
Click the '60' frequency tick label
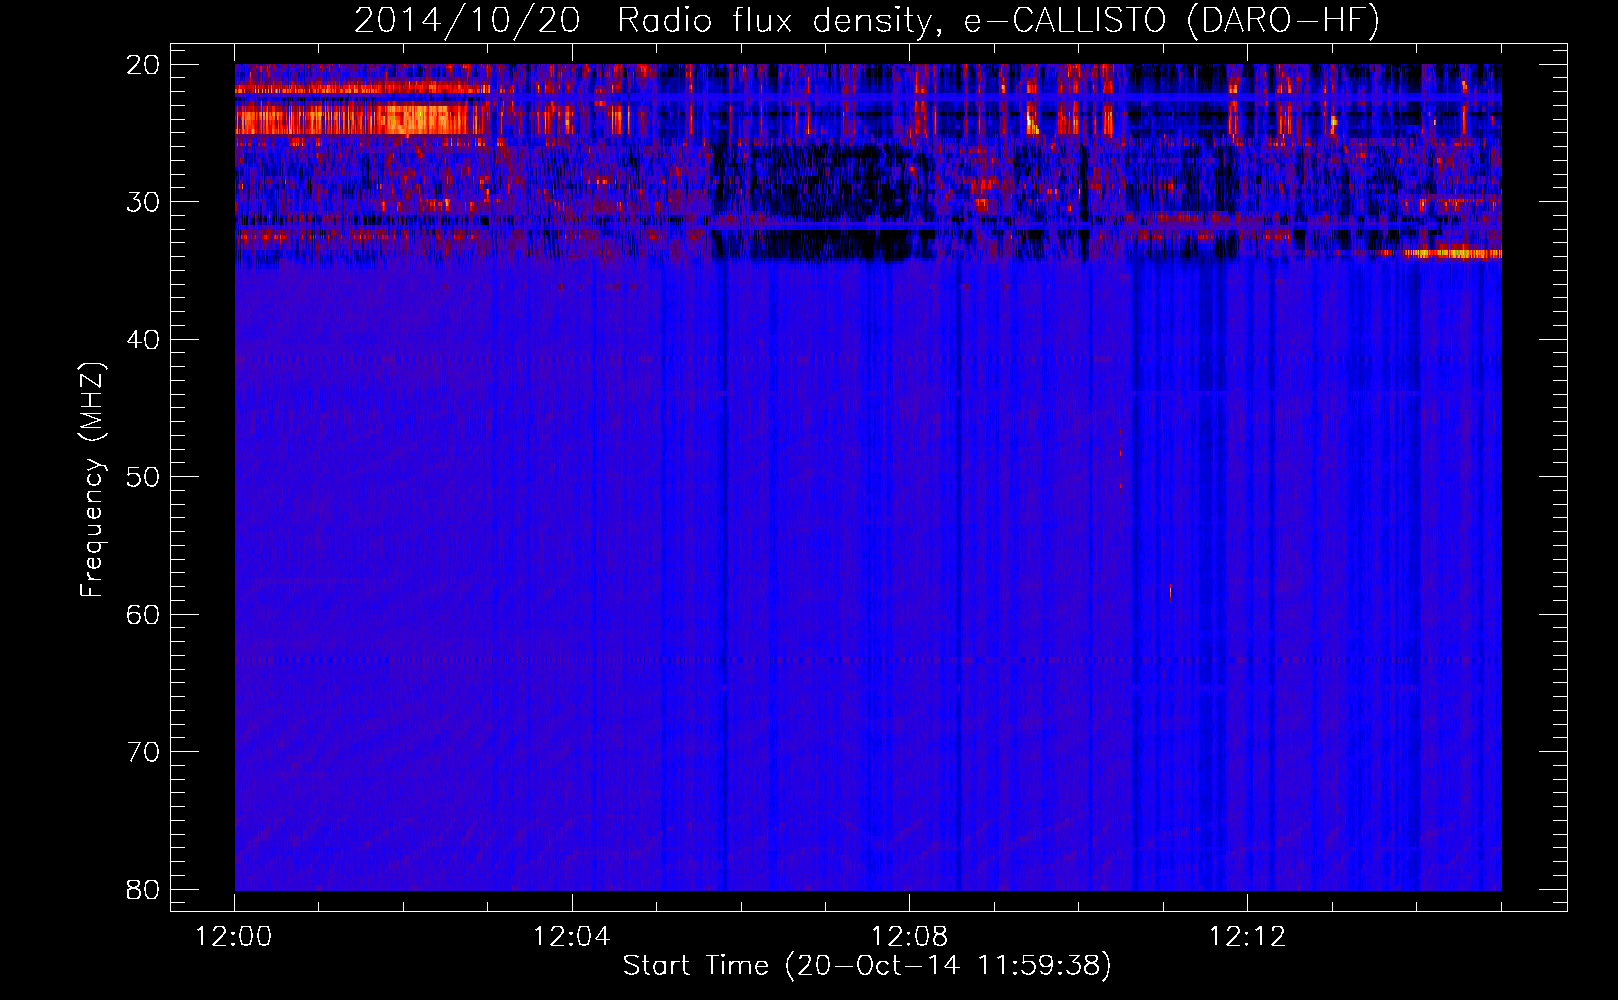tap(143, 614)
